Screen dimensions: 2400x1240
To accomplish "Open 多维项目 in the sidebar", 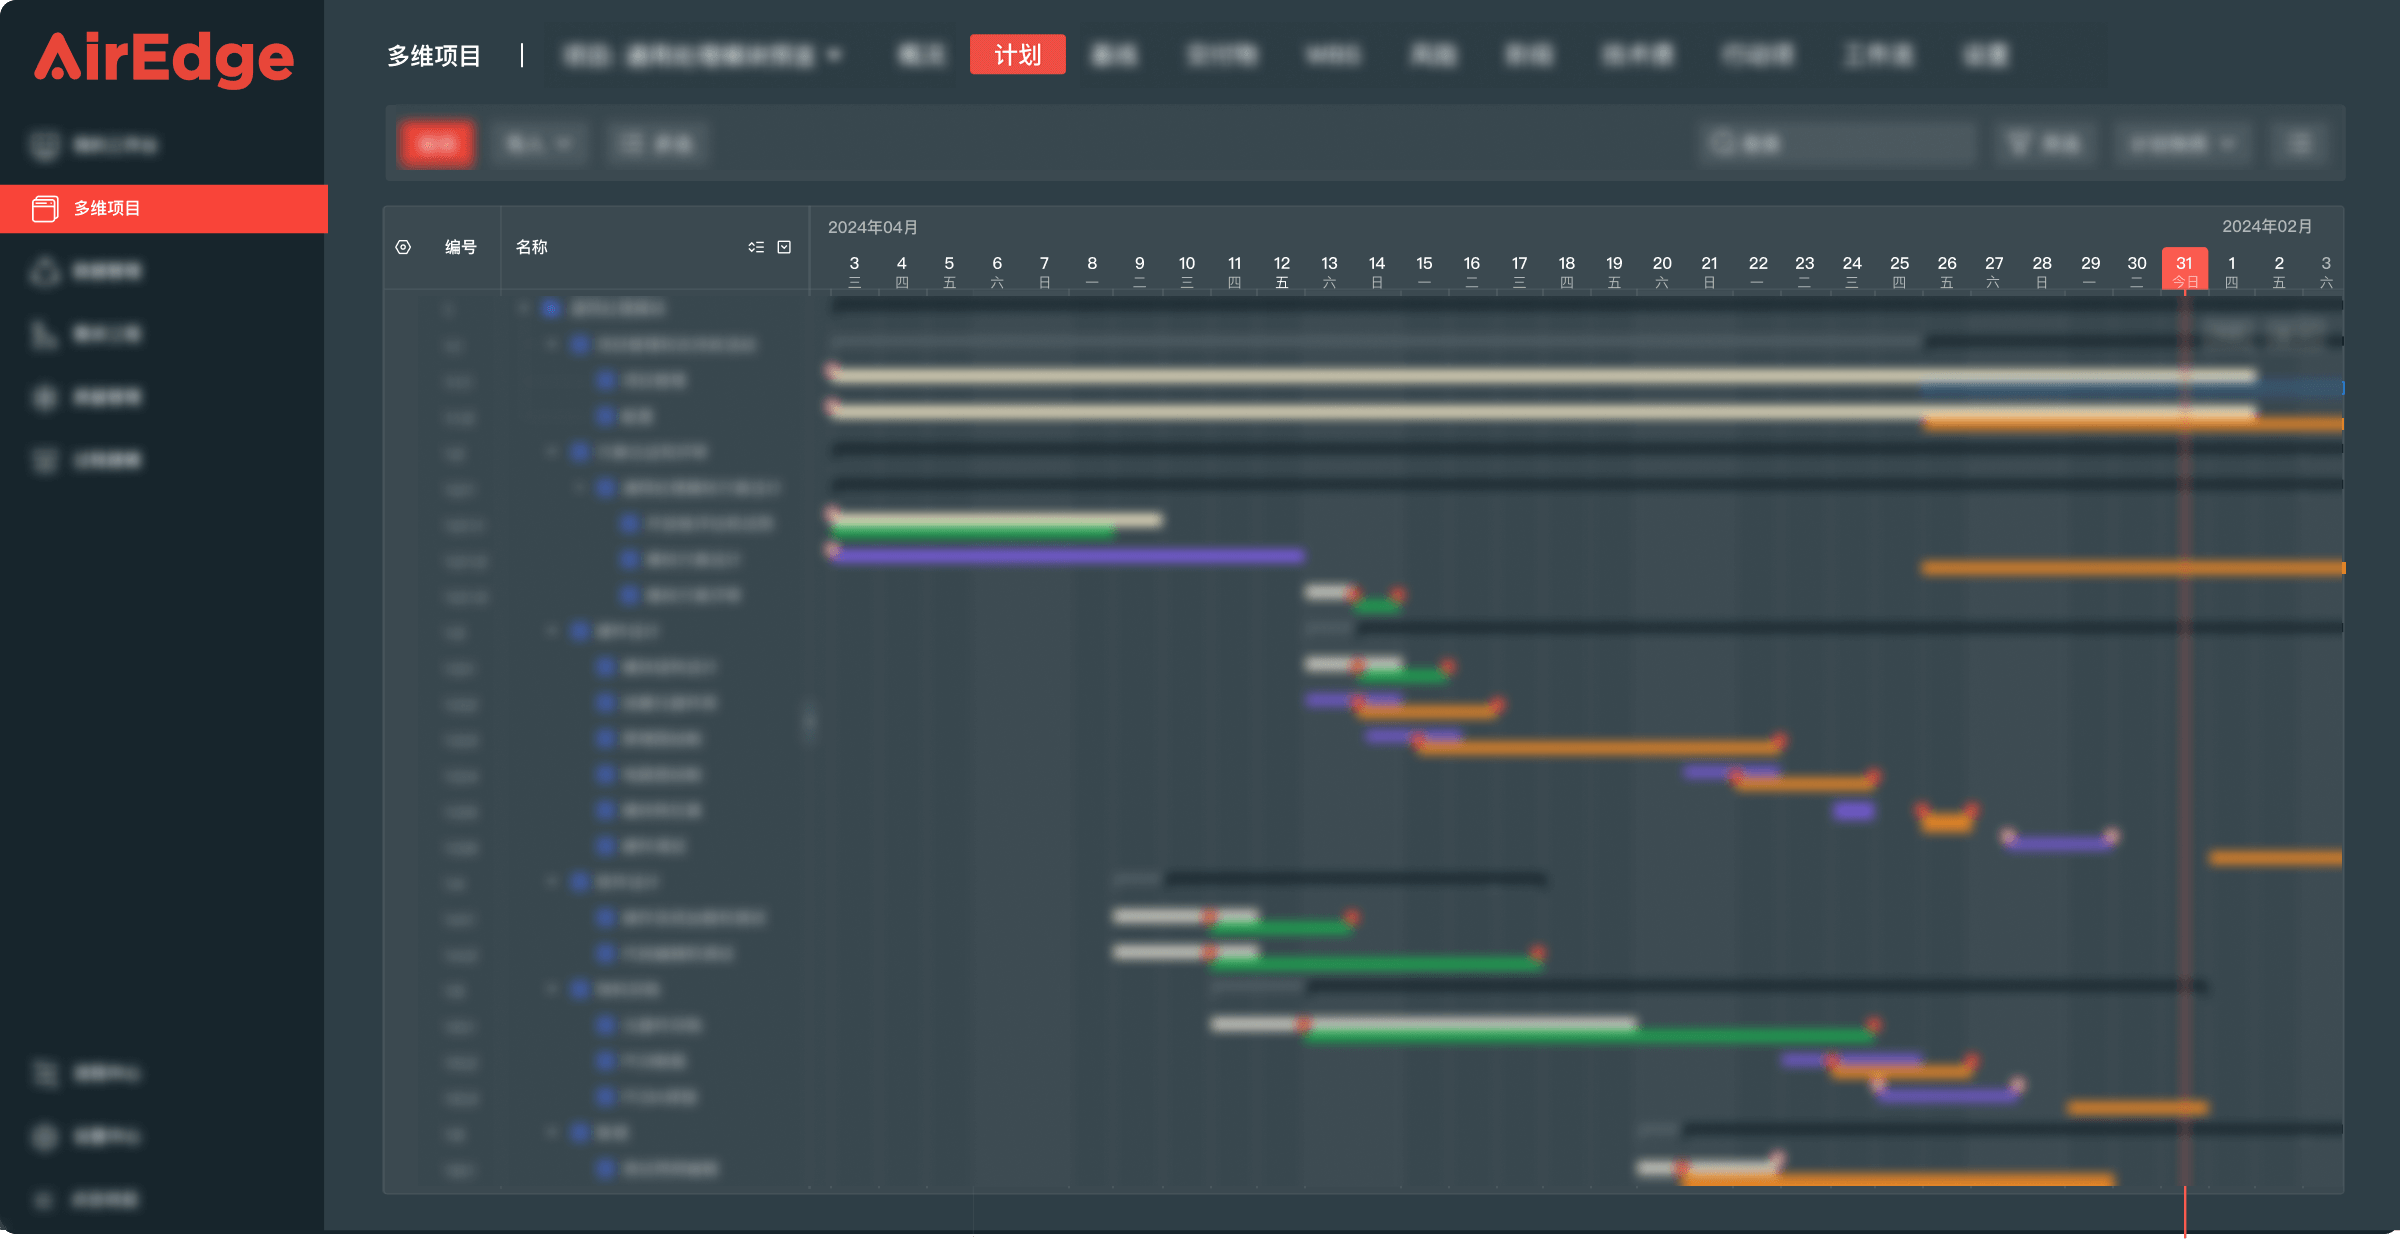I will [164, 208].
